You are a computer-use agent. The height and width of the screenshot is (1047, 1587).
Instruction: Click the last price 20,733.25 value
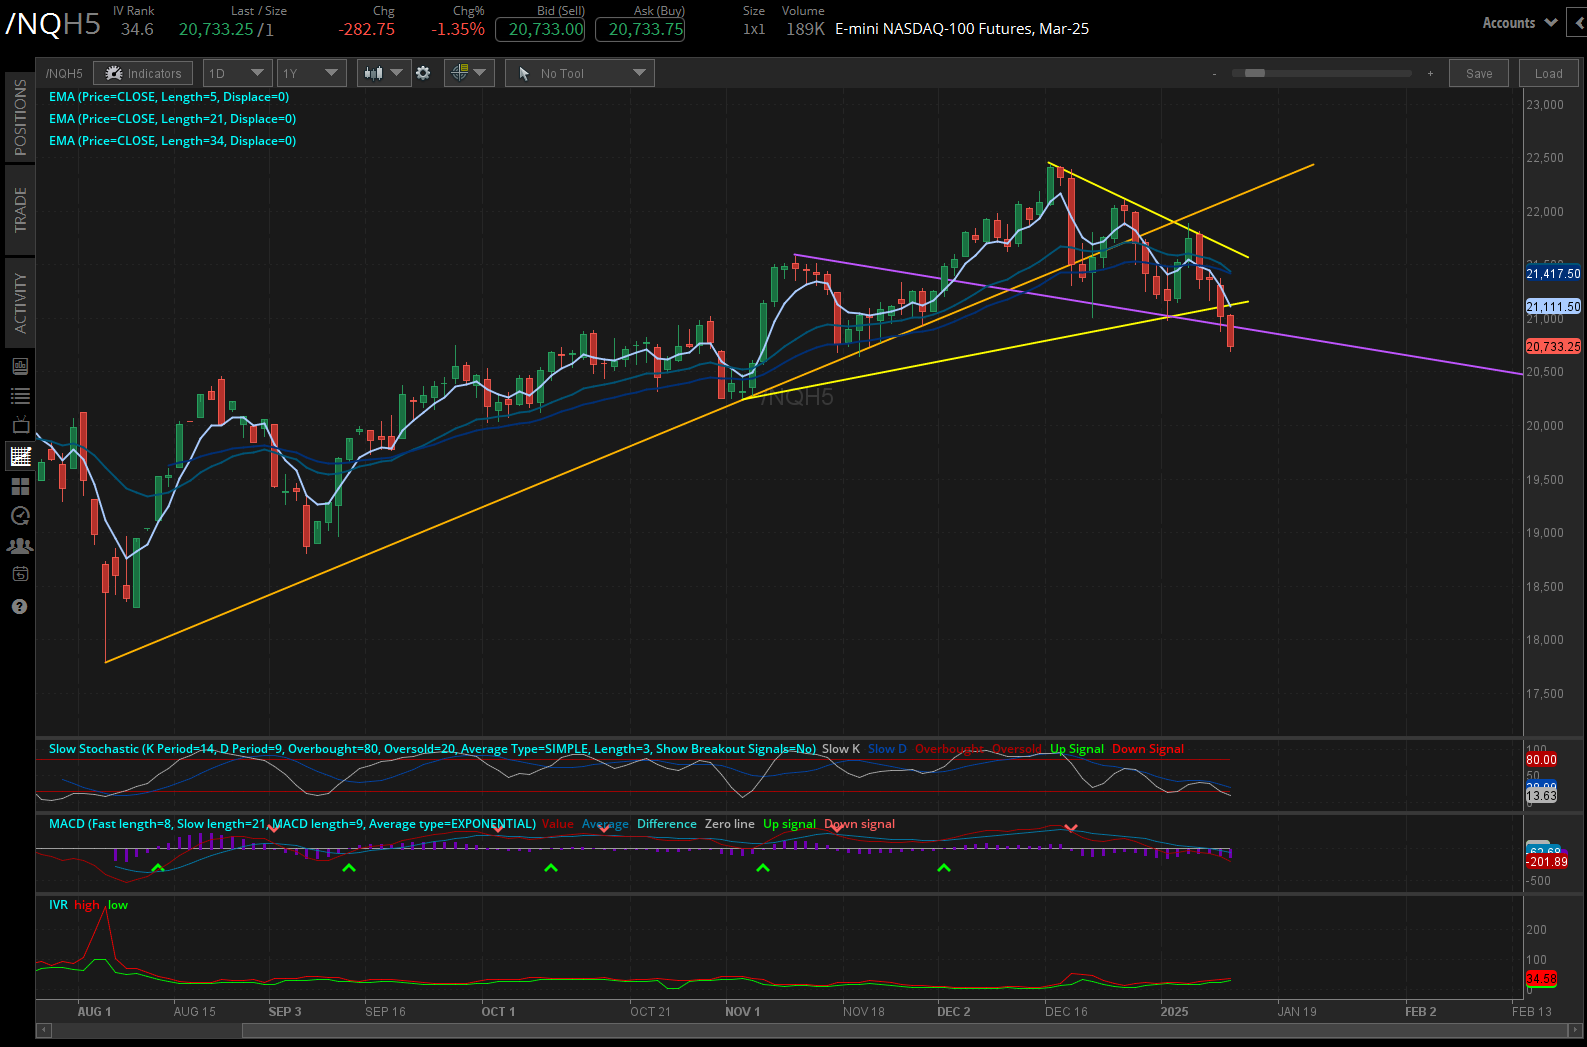tap(216, 29)
